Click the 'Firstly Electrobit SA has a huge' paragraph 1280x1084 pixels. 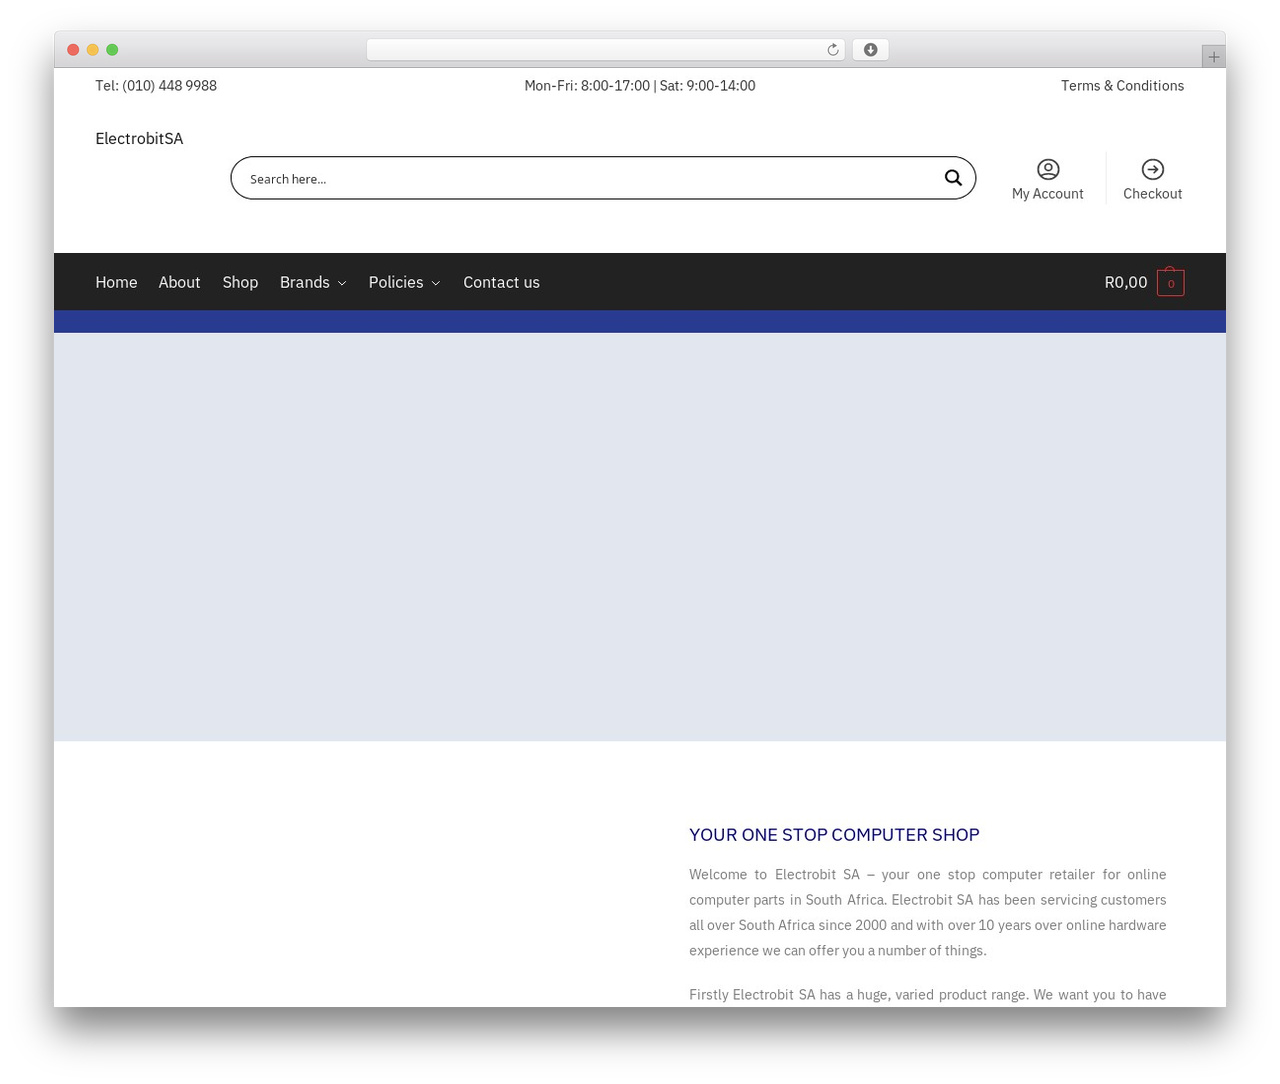[x=928, y=995]
